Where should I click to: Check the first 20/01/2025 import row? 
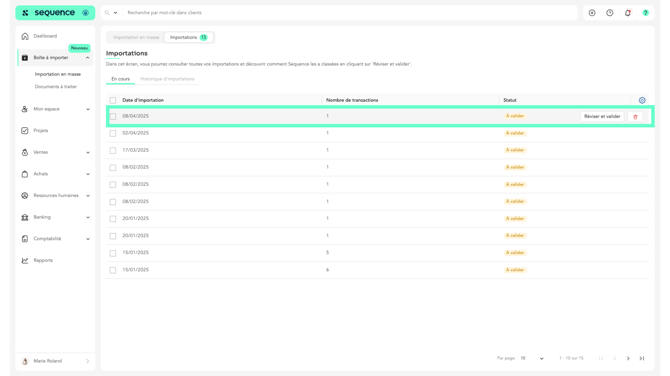(113, 219)
